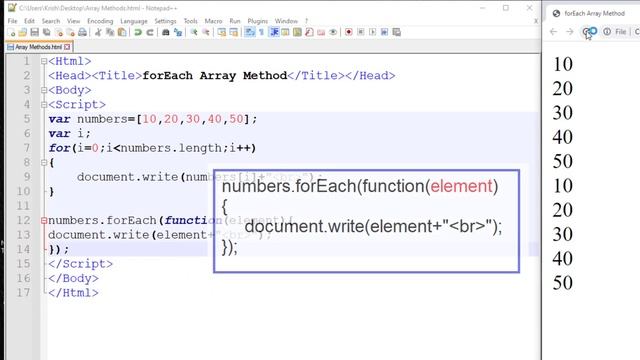Viewport: 640px width, 360px height.
Task: Click the Monitoring eye icon in toolbar
Action: 333,32
